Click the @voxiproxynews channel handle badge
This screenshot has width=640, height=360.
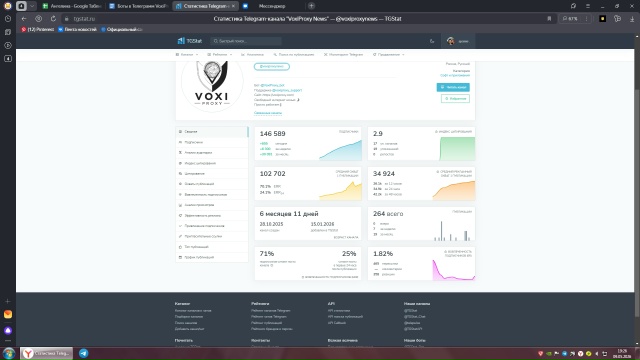pos(272,67)
